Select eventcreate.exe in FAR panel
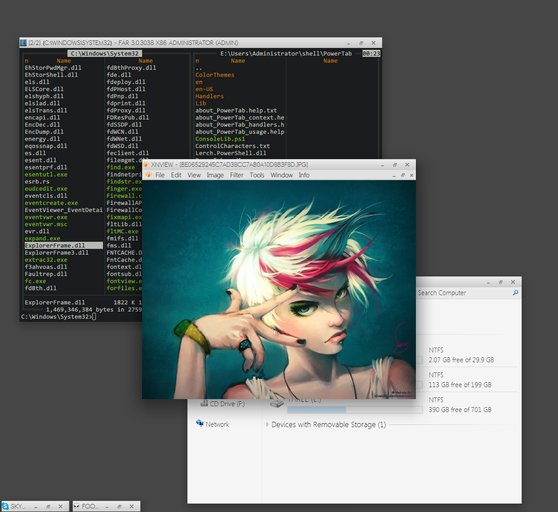 pyautogui.click(x=51, y=203)
